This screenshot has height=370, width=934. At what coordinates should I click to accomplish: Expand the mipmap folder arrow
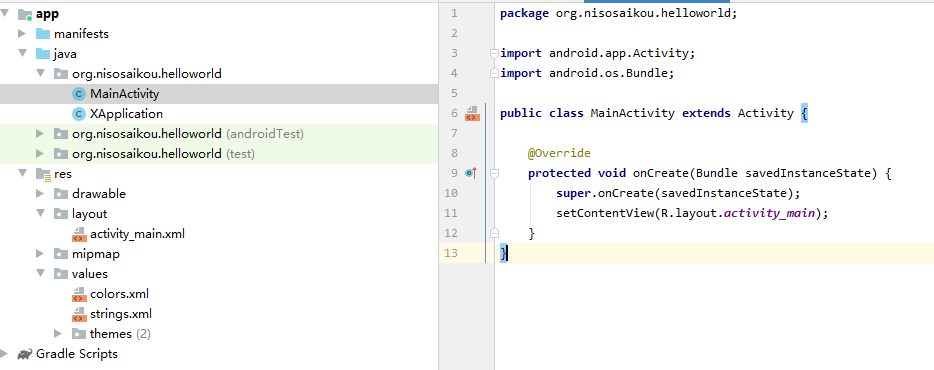41,254
